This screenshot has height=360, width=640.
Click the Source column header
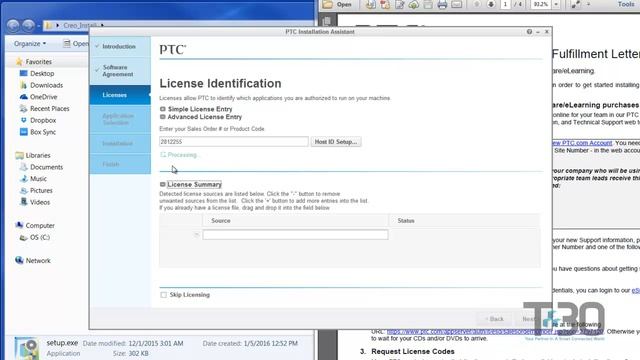pos(295,220)
